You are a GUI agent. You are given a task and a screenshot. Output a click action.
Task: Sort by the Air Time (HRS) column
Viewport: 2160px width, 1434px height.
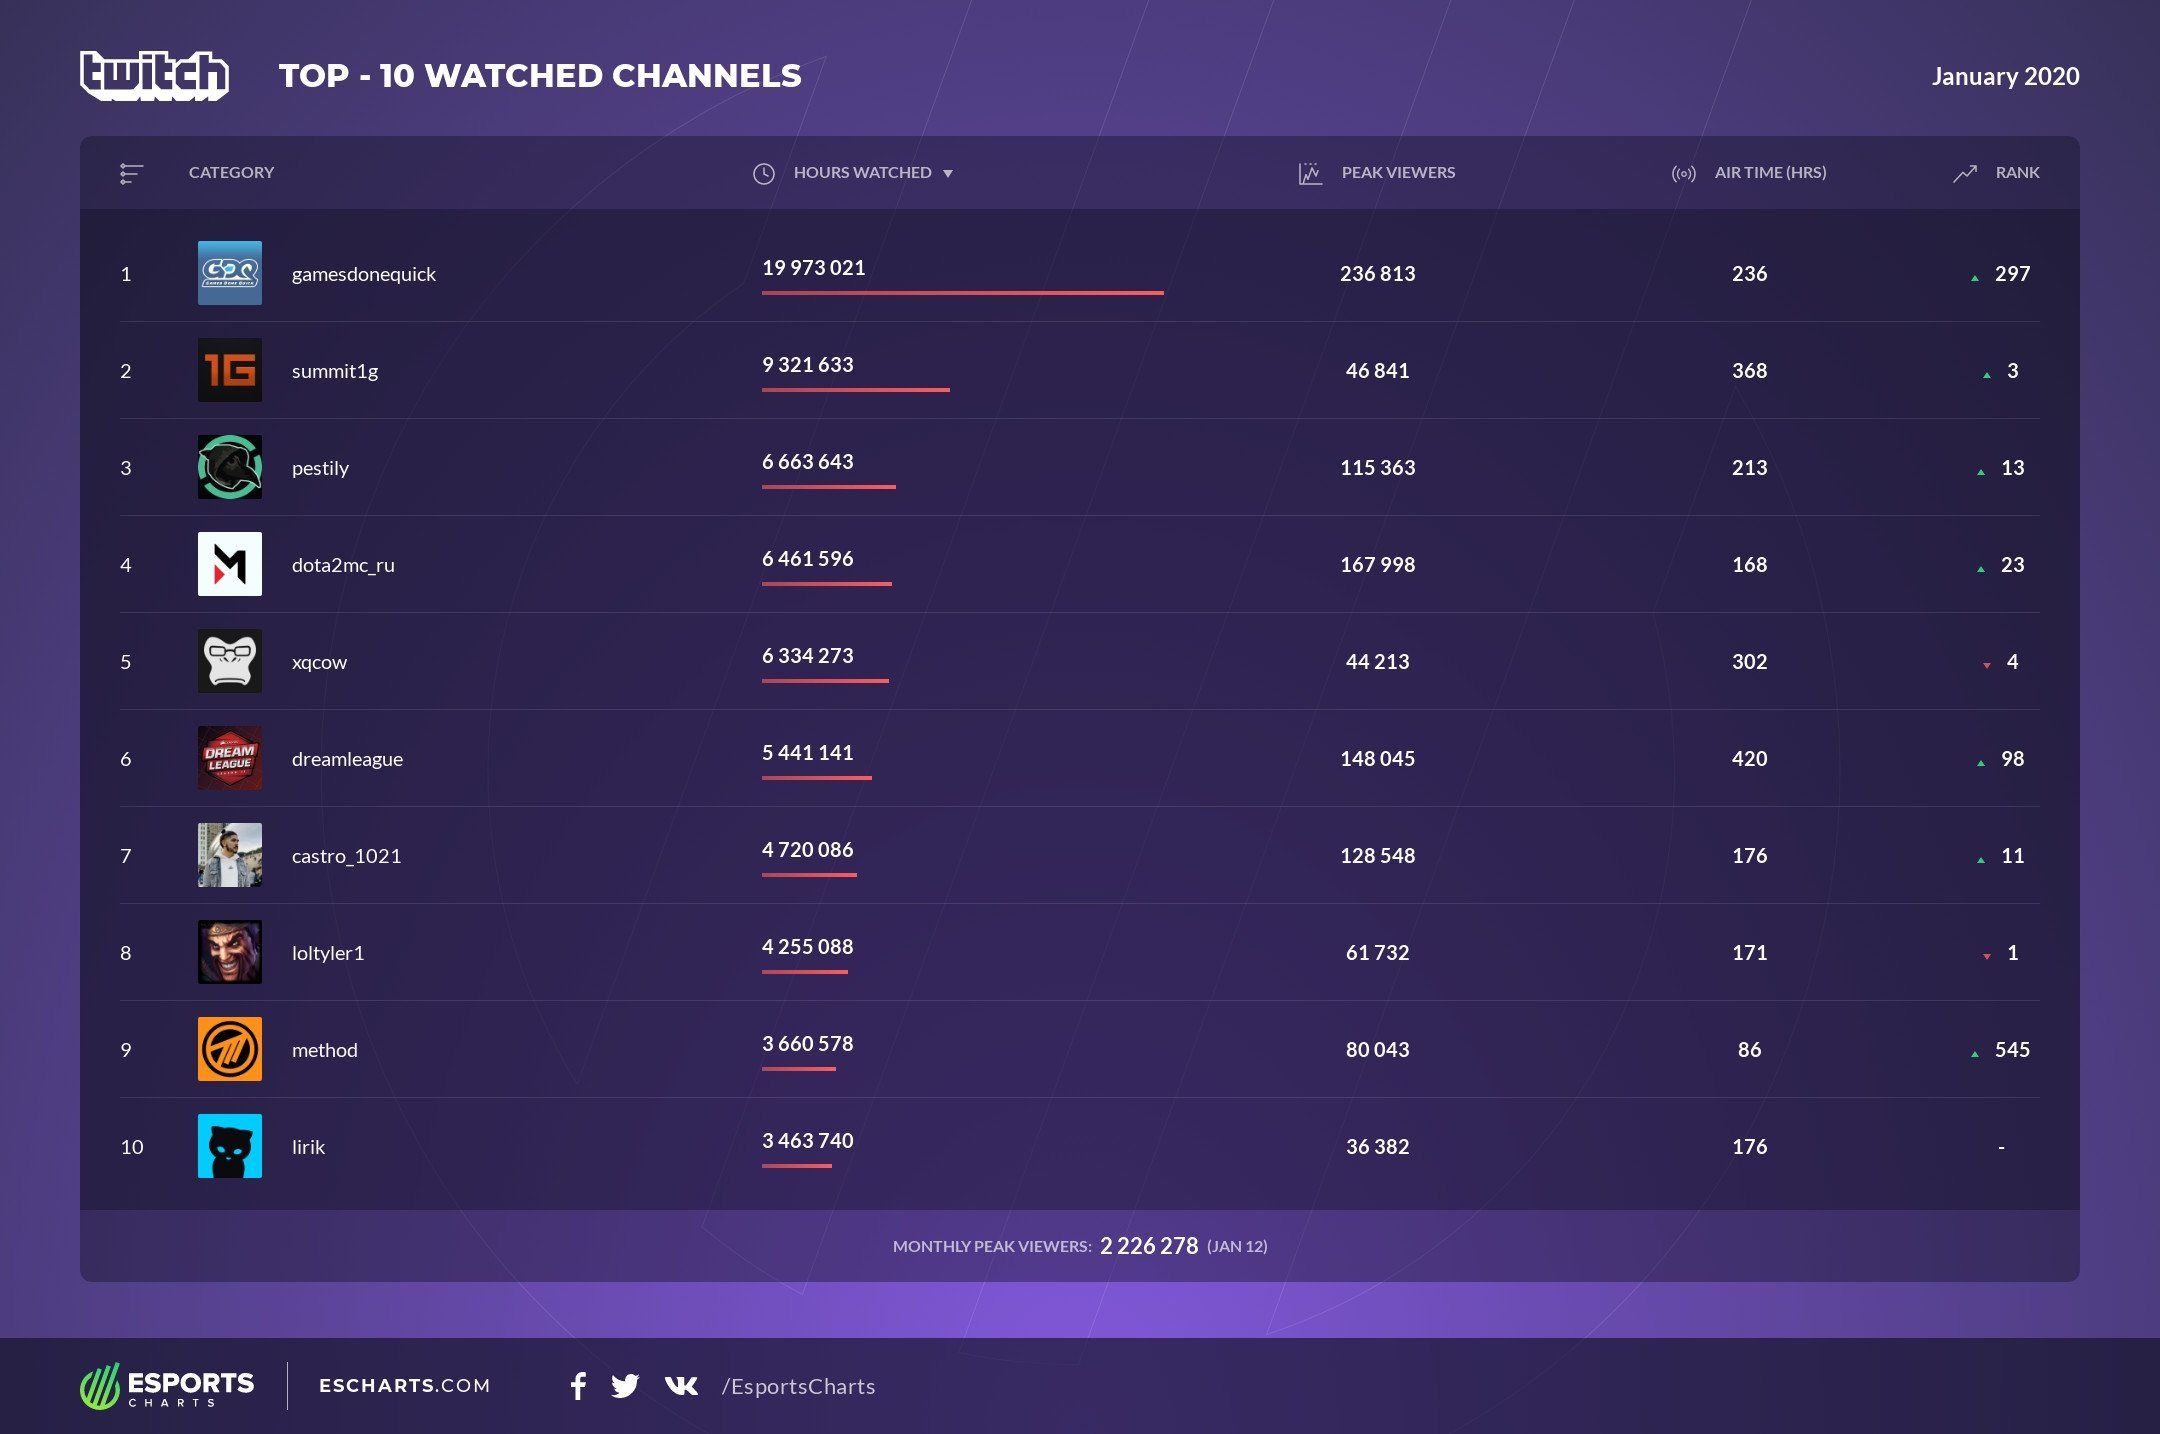pyautogui.click(x=1770, y=172)
